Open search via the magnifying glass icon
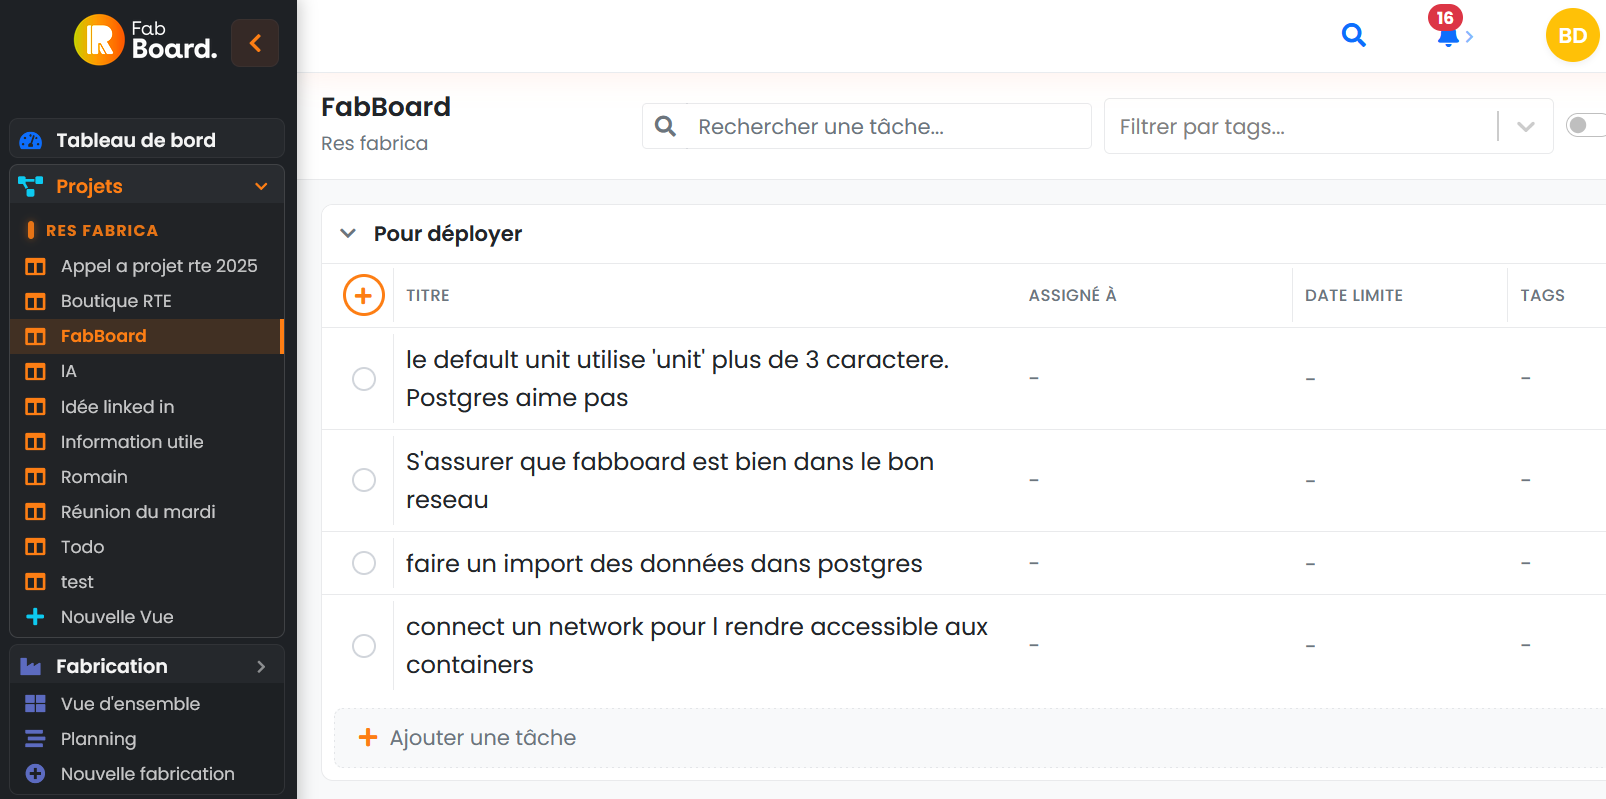 click(x=1354, y=34)
